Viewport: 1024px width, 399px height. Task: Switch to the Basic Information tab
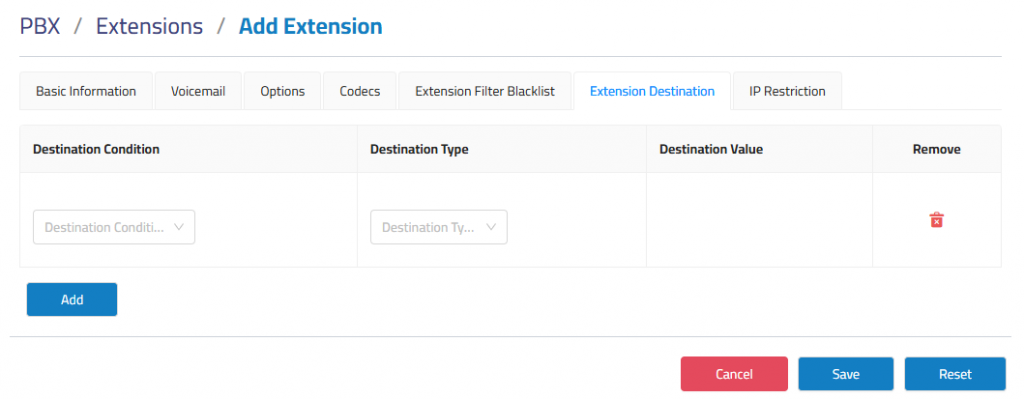coord(86,91)
